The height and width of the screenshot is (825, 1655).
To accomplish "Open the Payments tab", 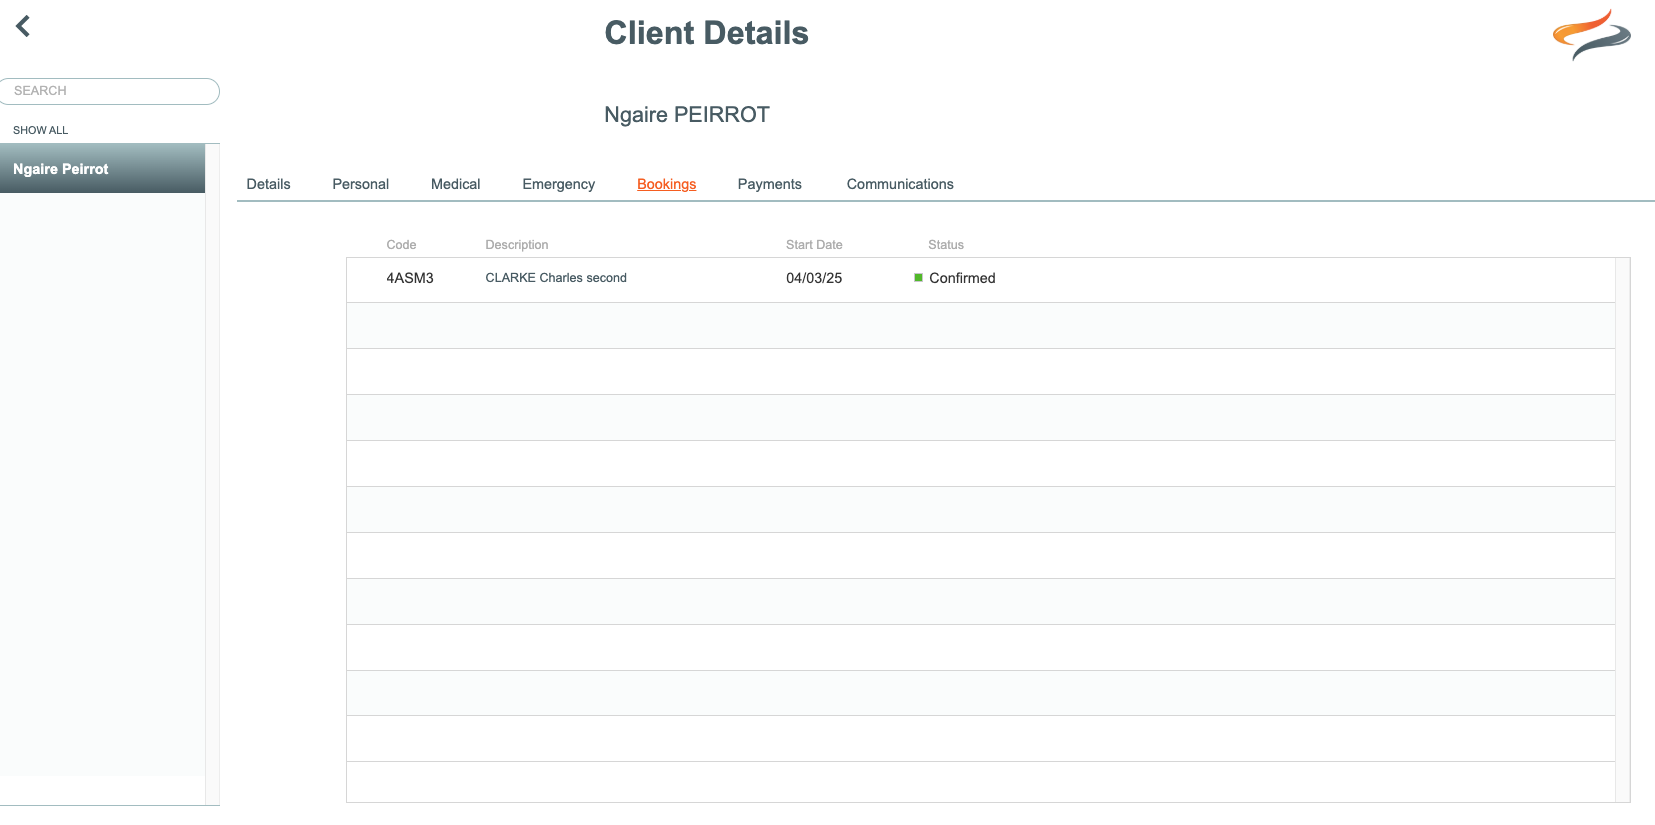I will click(x=769, y=184).
